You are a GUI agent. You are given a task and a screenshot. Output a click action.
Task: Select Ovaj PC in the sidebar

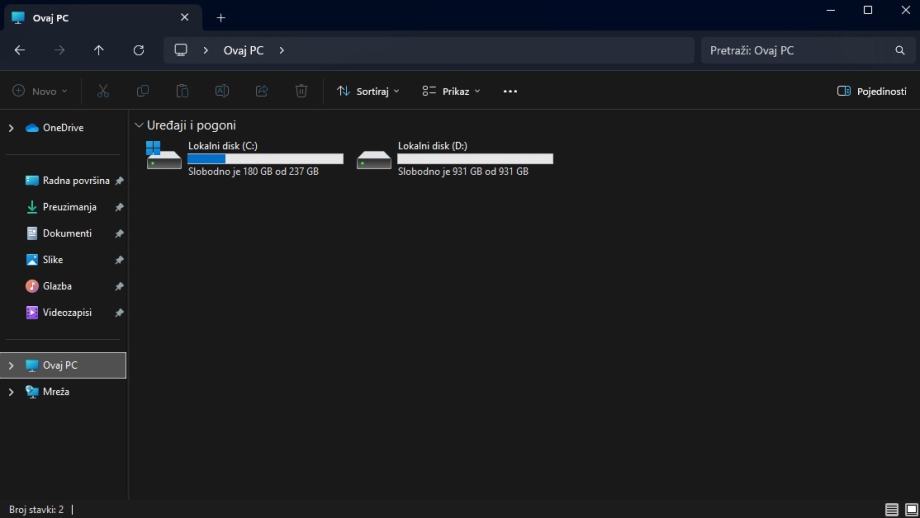pos(63,365)
